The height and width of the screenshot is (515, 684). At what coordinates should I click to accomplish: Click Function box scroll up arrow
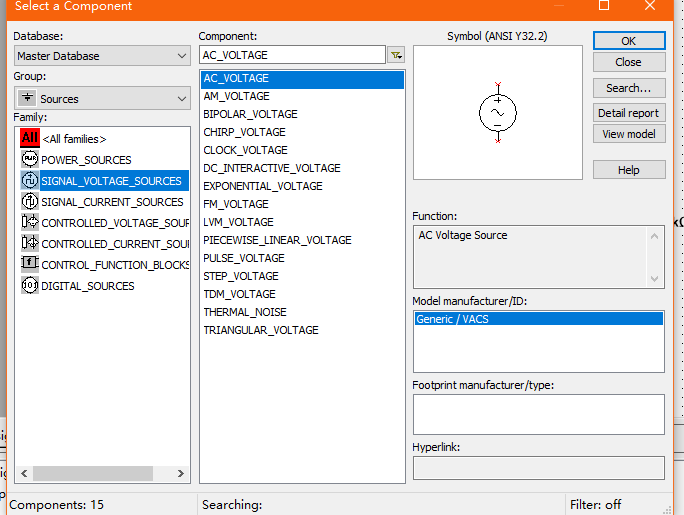tap(654, 236)
